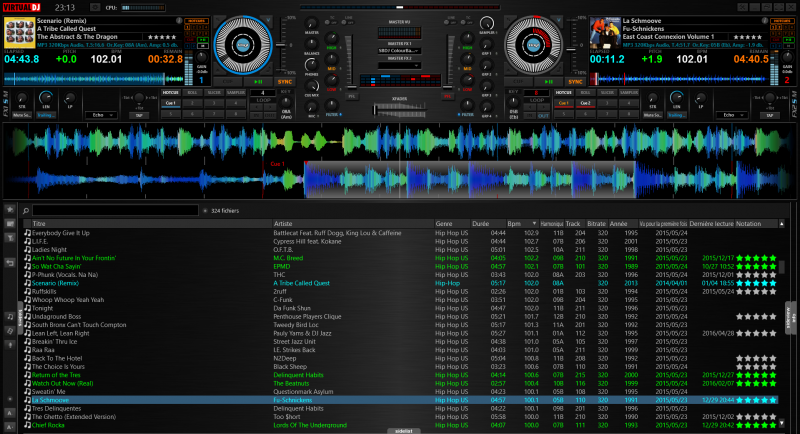Trigger Cue 2 pad on the right deck

[585, 103]
